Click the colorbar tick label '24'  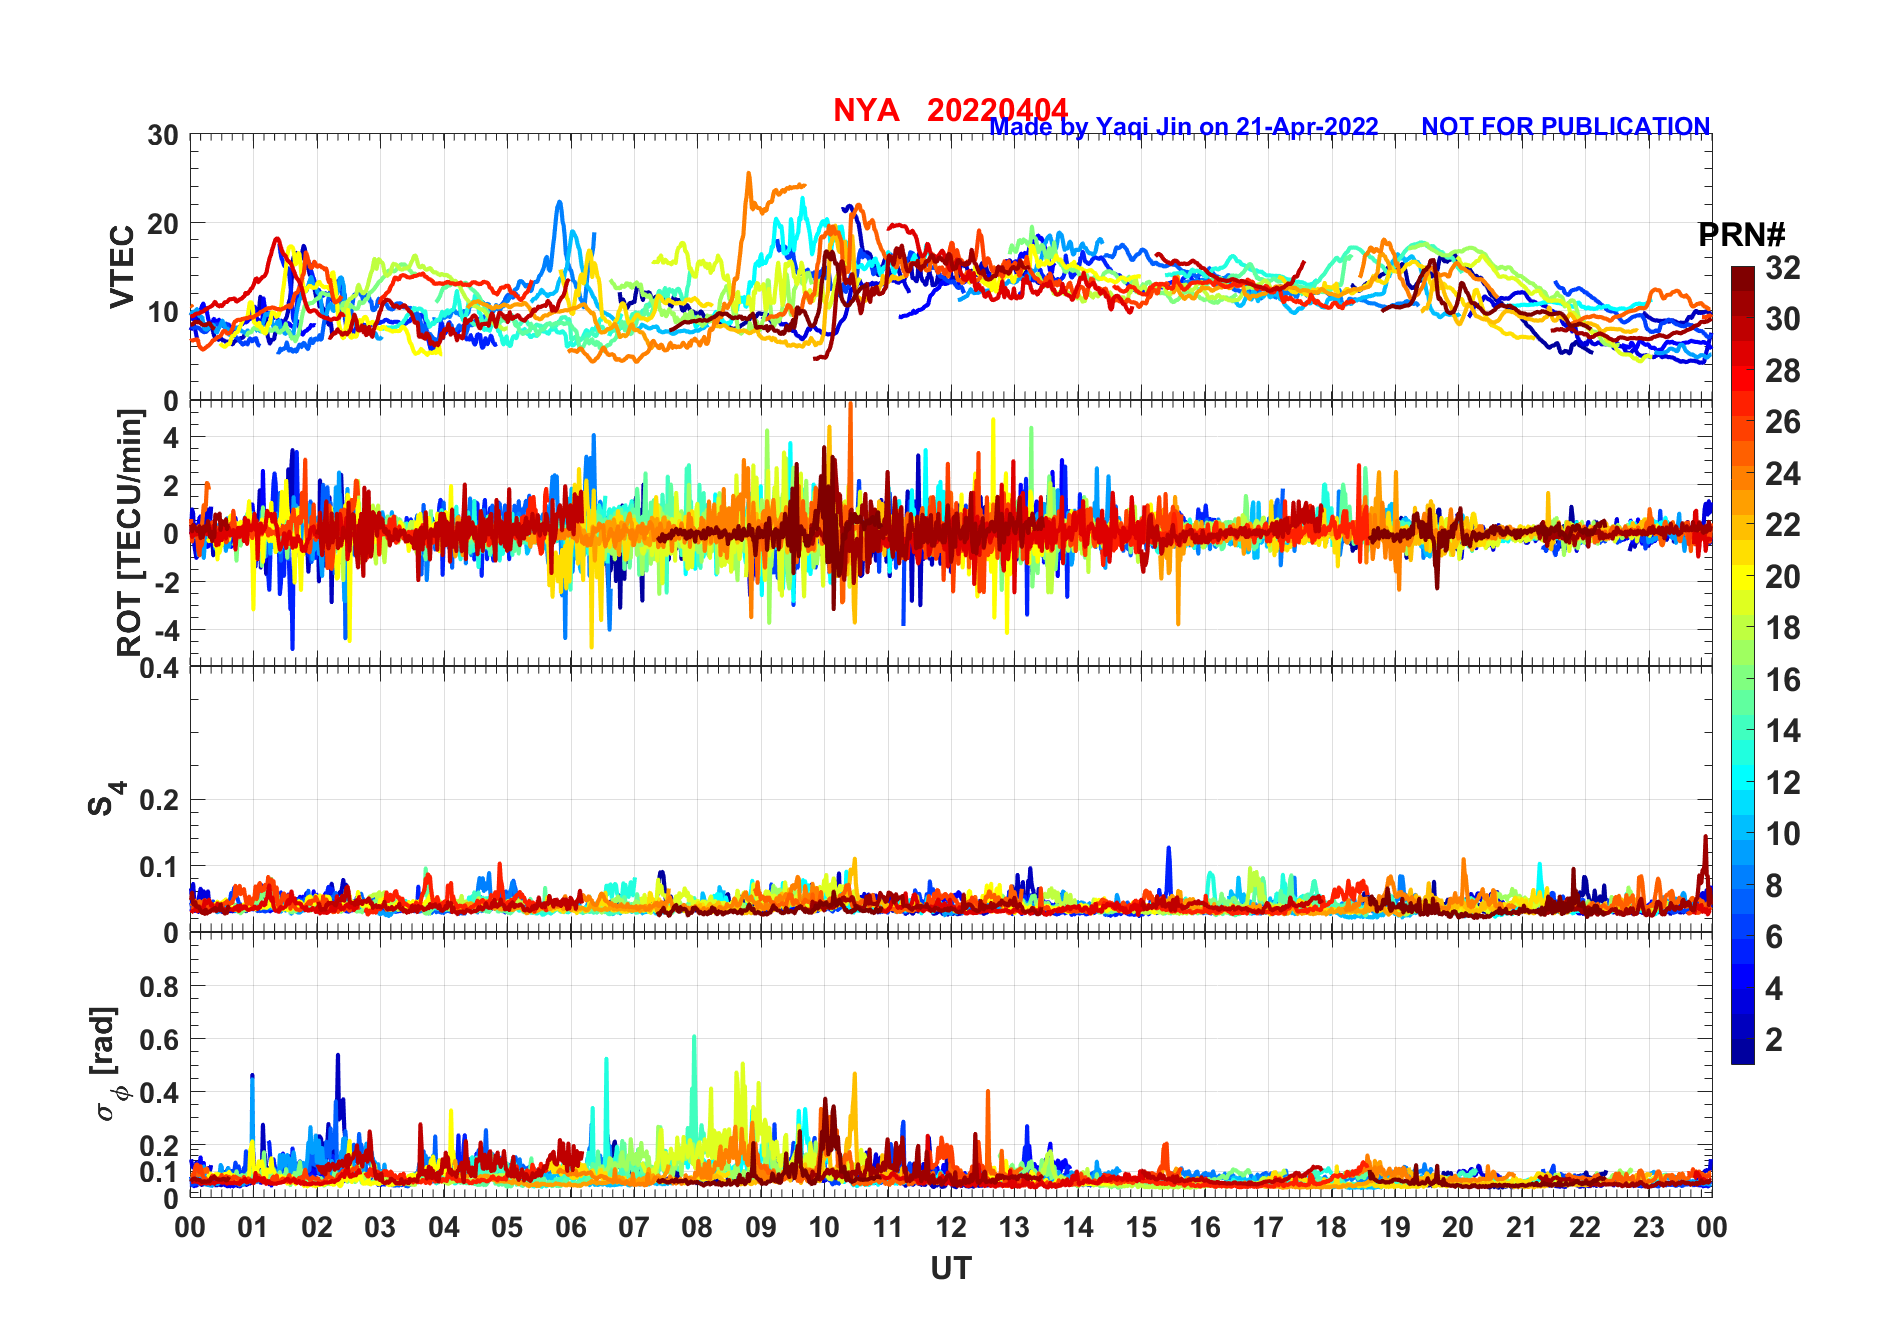(1782, 474)
